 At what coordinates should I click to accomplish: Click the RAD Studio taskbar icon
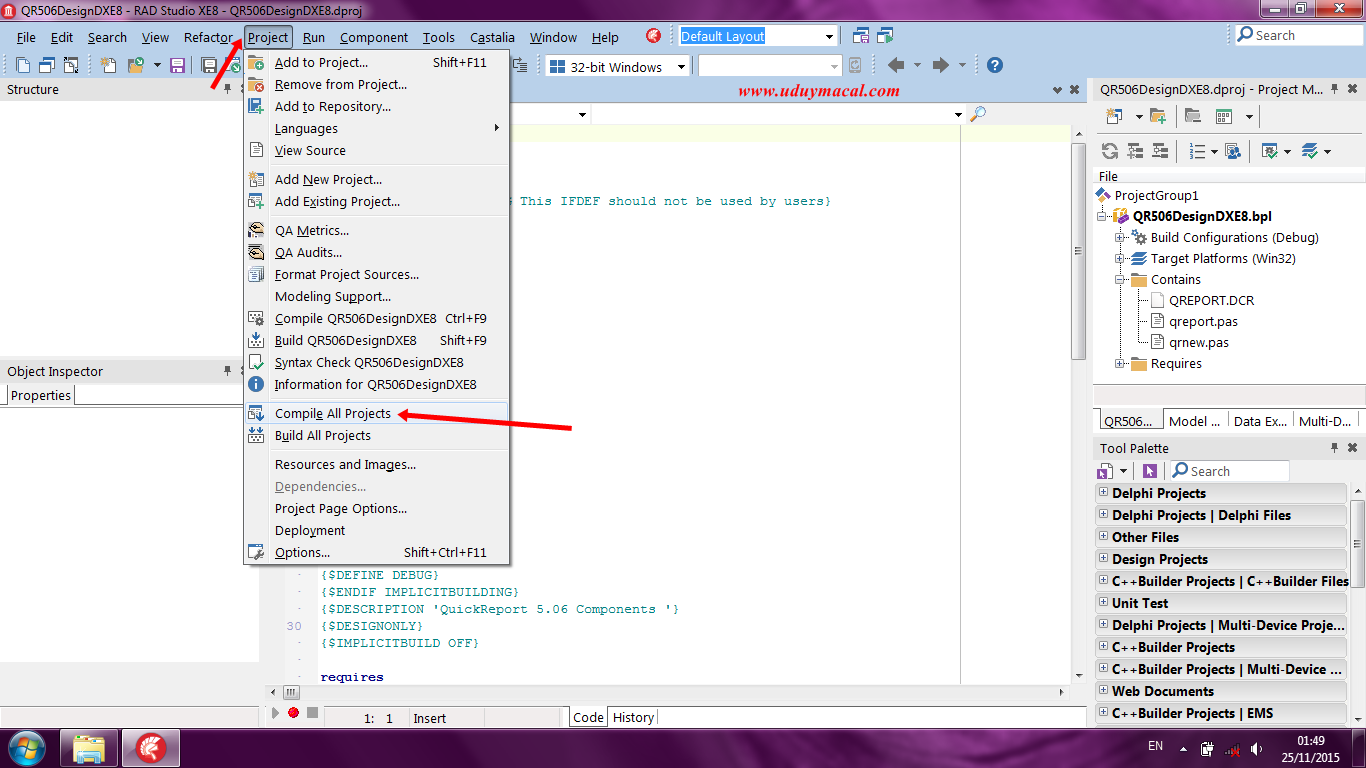tap(151, 747)
